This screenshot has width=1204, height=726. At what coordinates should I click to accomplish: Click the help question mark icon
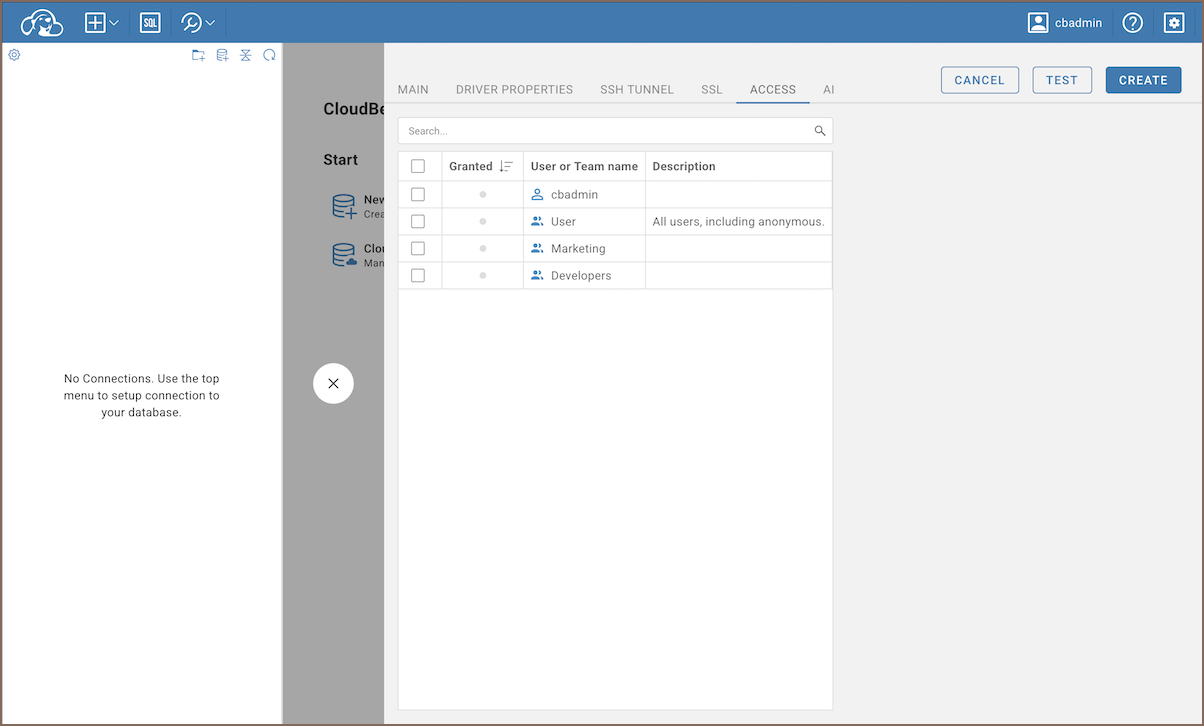1132,22
